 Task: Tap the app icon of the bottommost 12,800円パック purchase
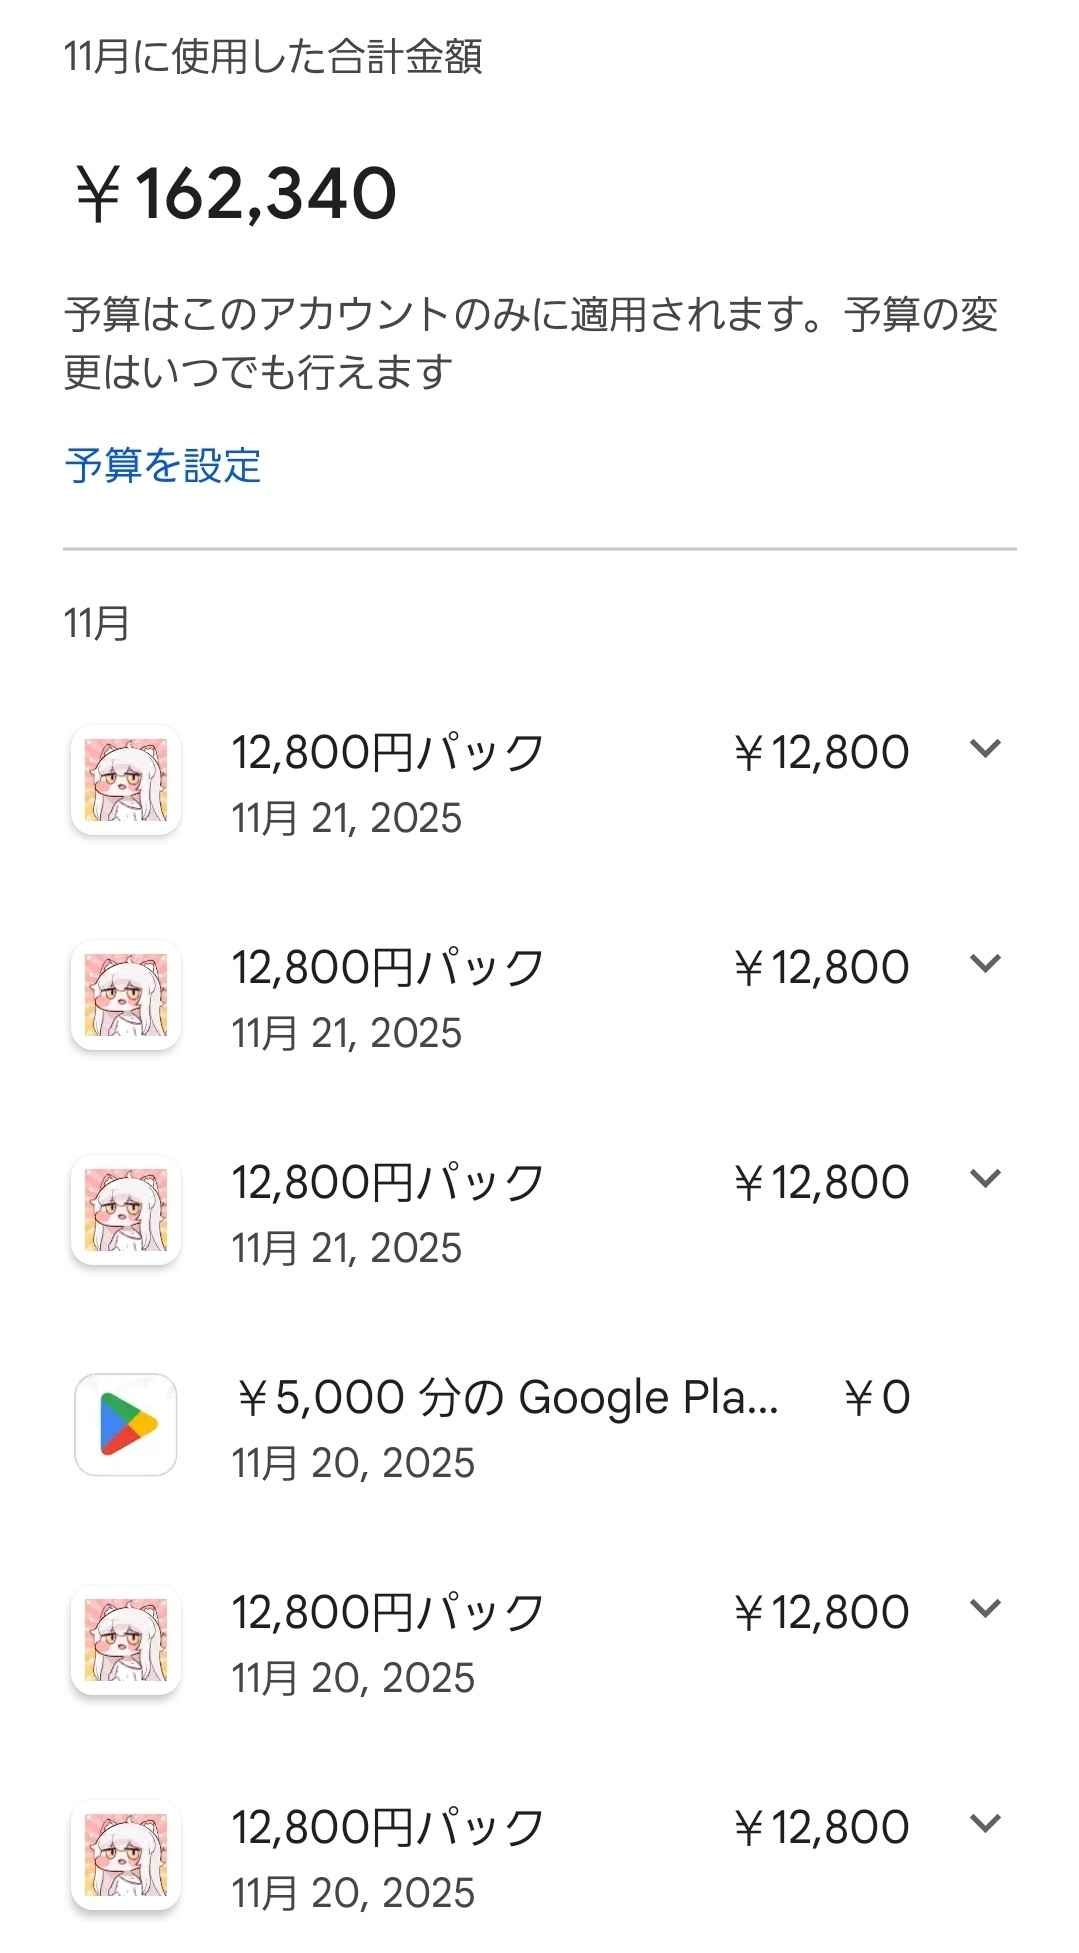pyautogui.click(x=126, y=1855)
